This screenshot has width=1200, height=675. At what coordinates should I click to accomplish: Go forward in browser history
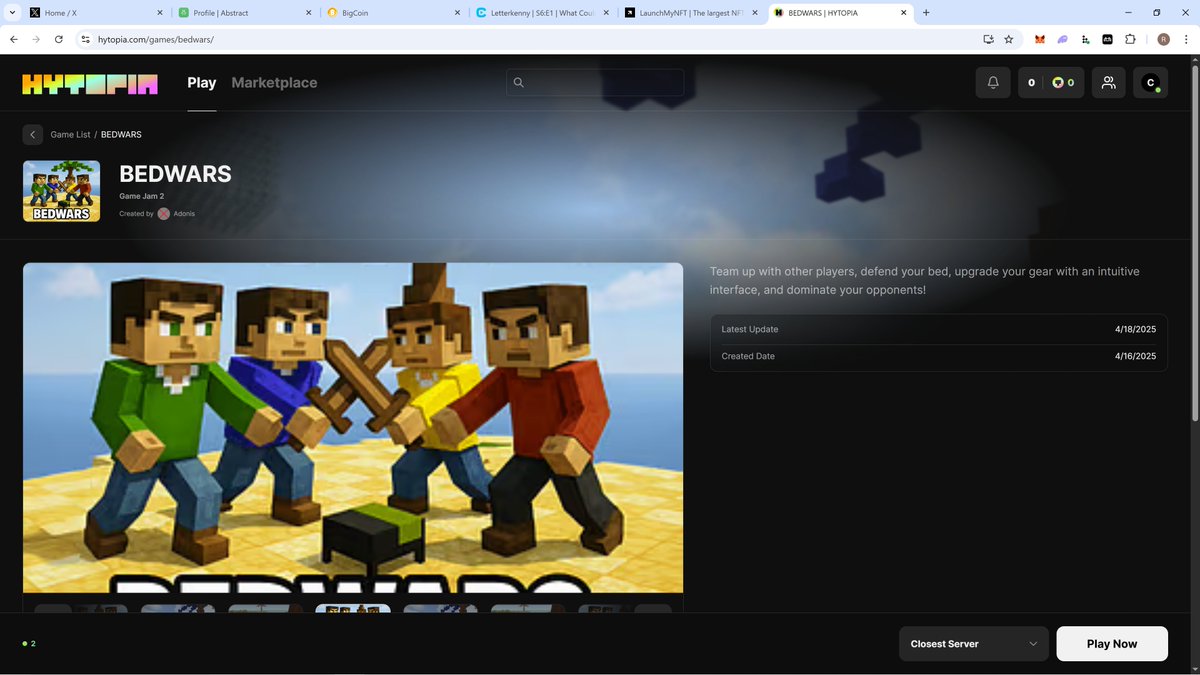click(x=36, y=39)
